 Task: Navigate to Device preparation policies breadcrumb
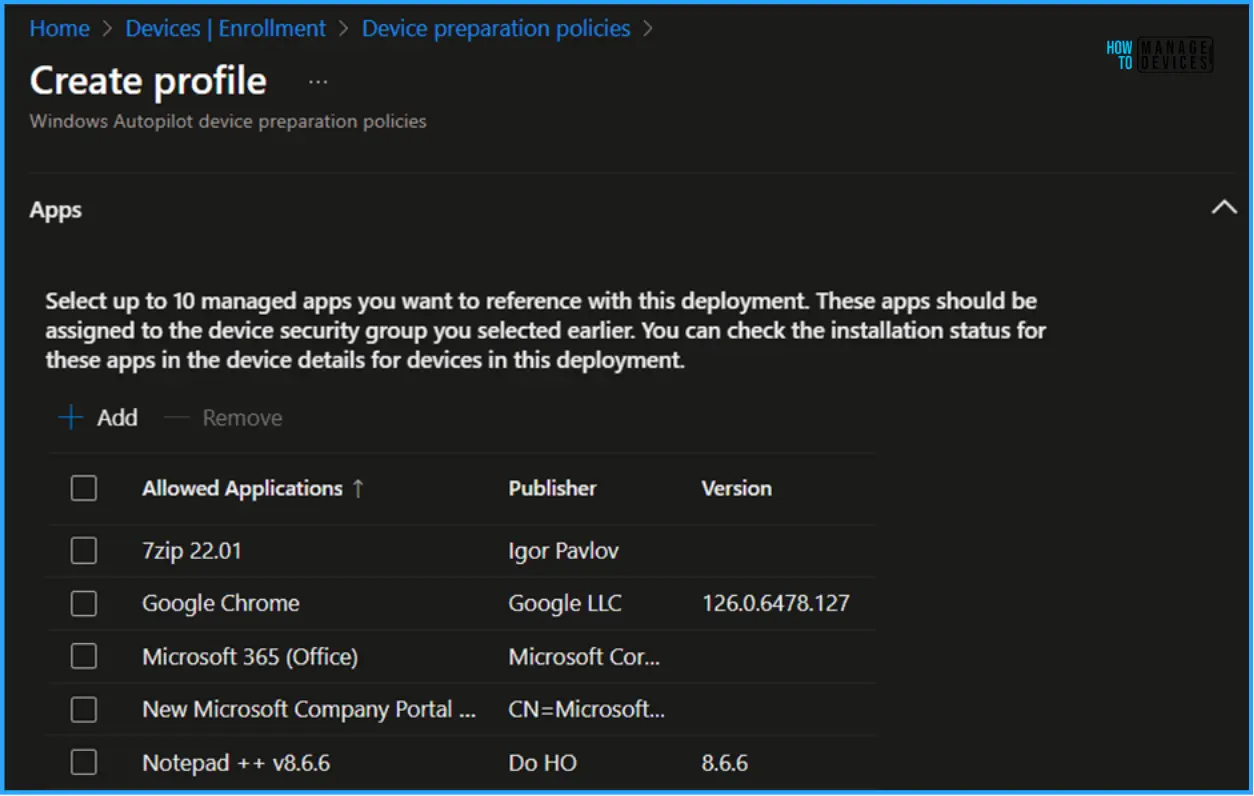click(496, 28)
